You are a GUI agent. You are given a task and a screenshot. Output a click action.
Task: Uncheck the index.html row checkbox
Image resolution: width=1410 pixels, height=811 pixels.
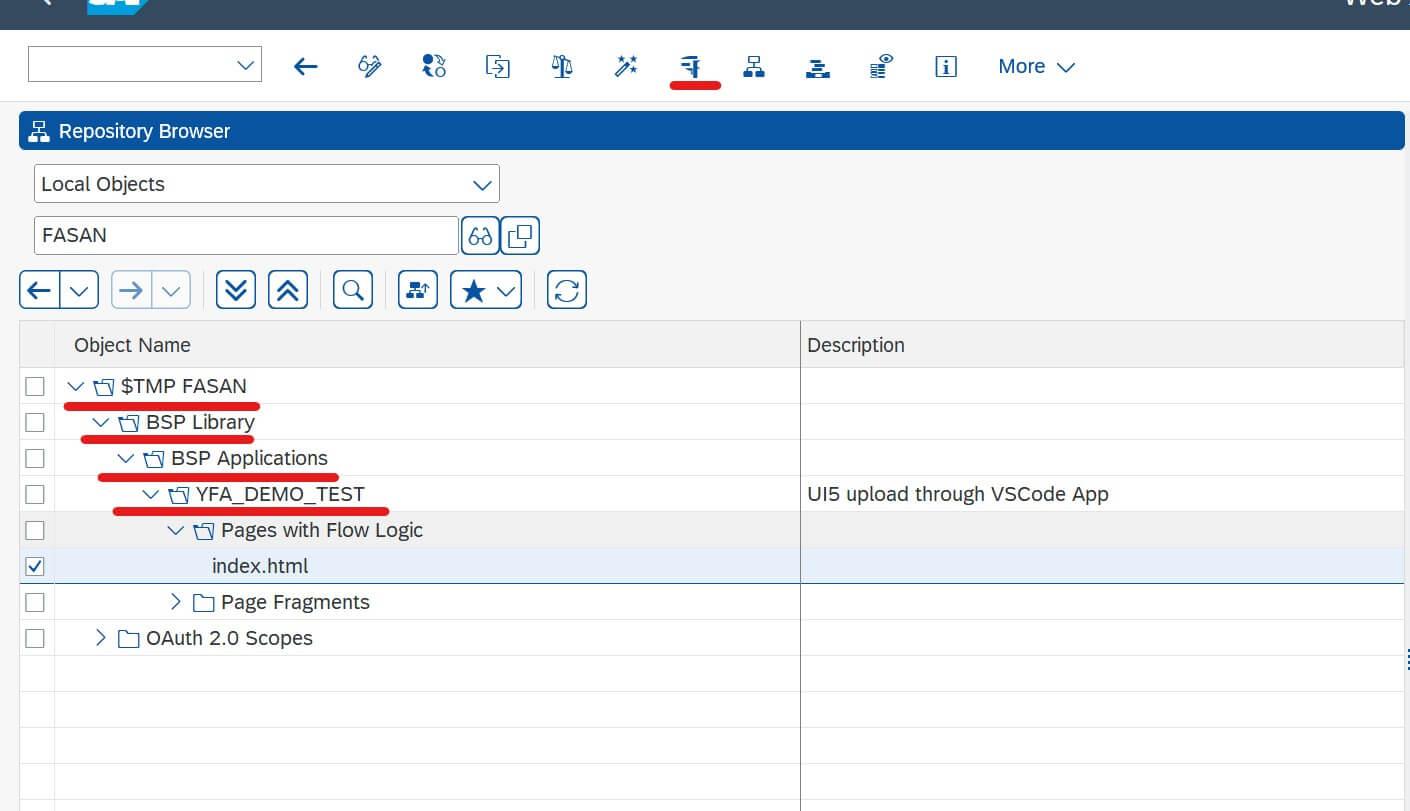pyautogui.click(x=35, y=566)
